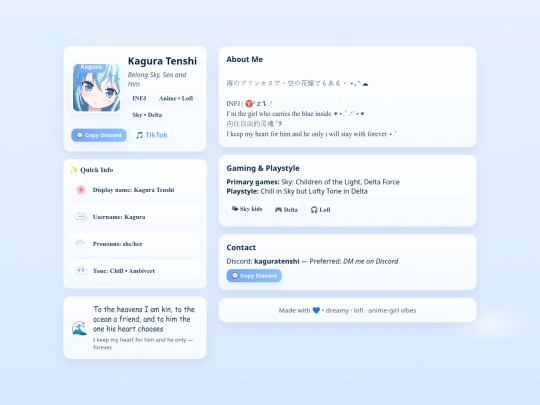Click the 'Made with' footer text
The width and height of the screenshot is (540, 405).
[347, 310]
